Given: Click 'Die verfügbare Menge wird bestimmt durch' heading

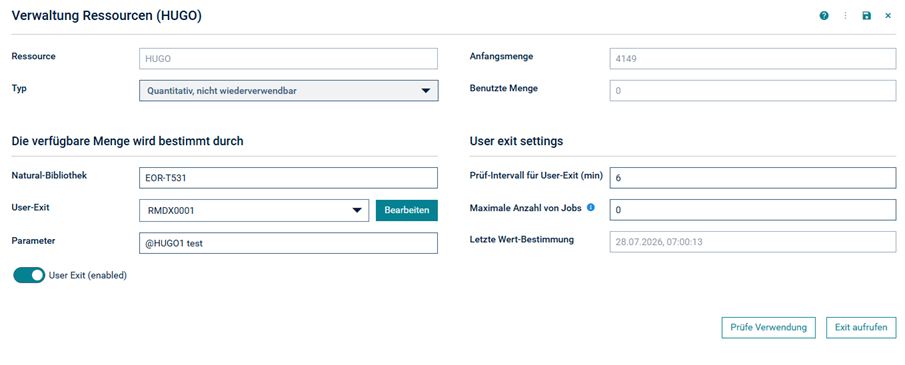Looking at the screenshot, I should [128, 141].
